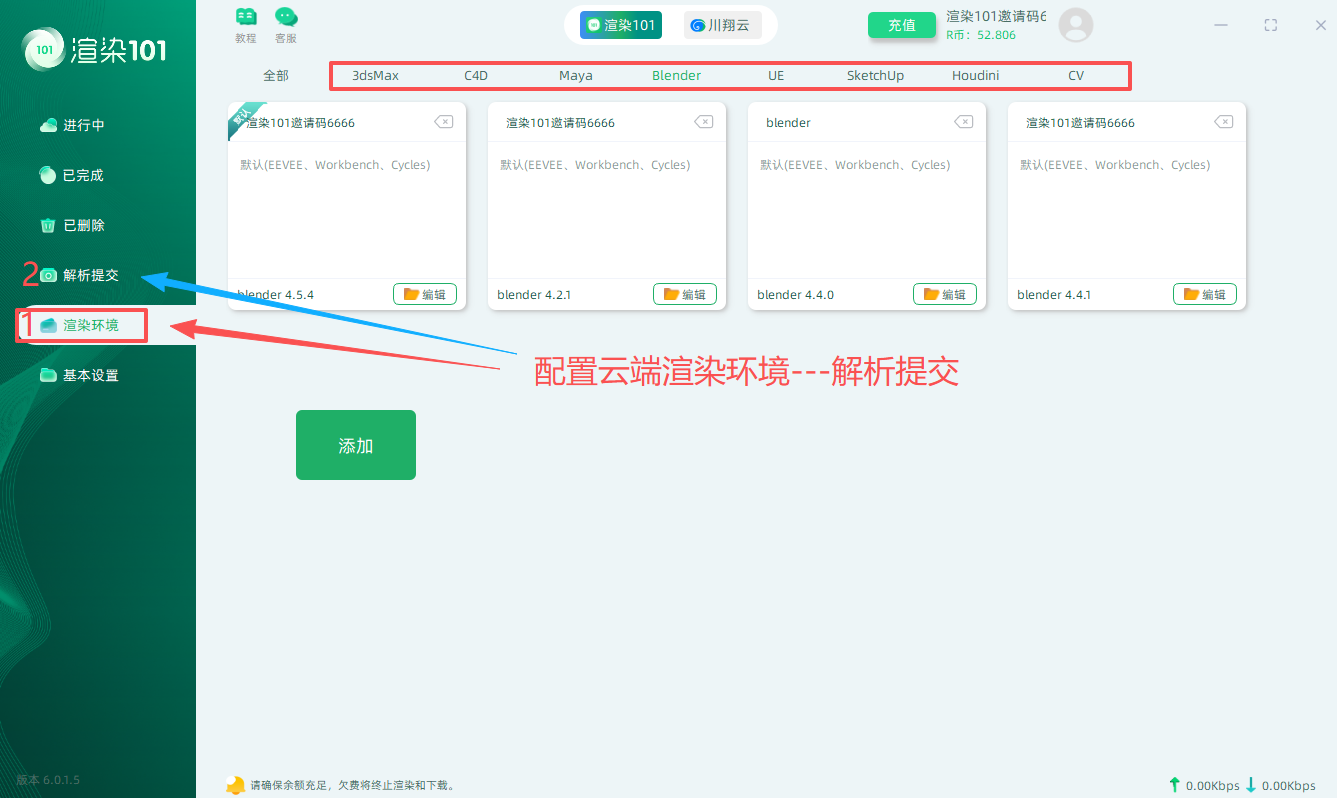
Task: Select the Maya tab
Action: point(576,76)
